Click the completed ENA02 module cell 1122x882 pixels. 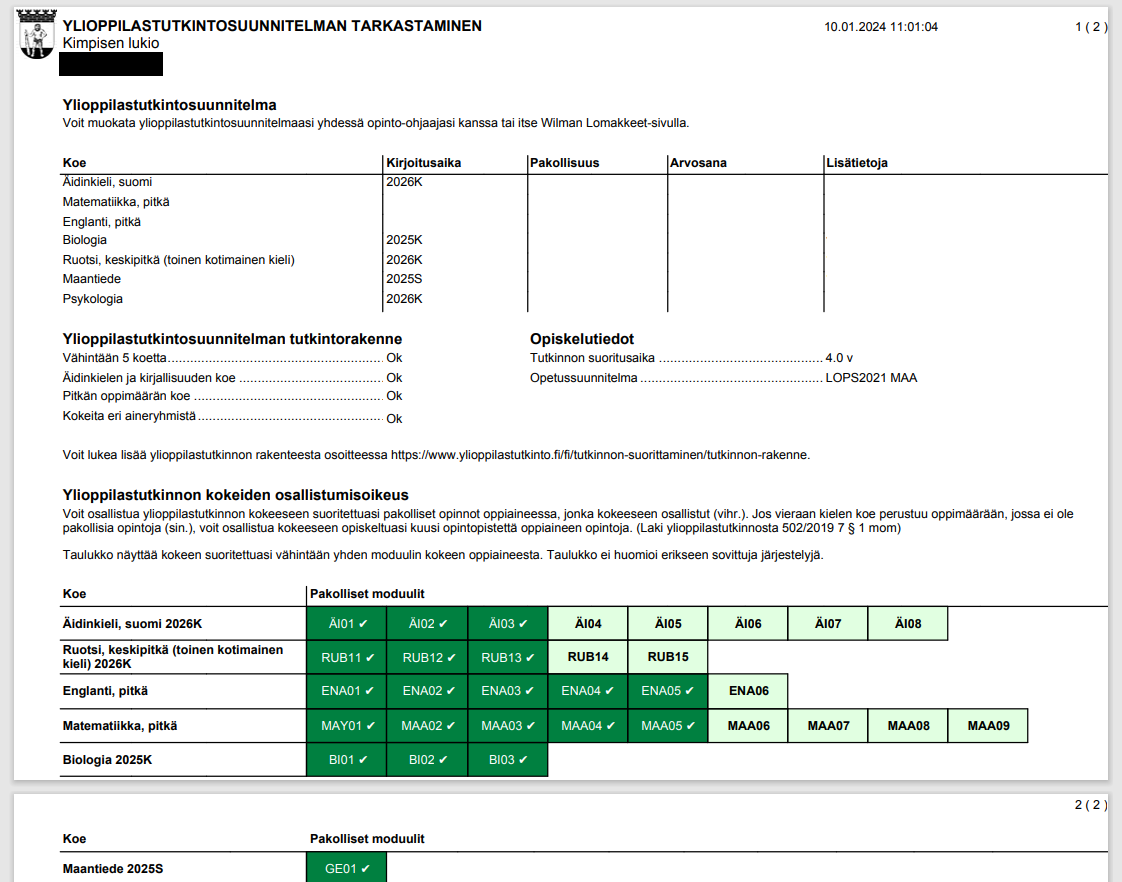point(427,691)
